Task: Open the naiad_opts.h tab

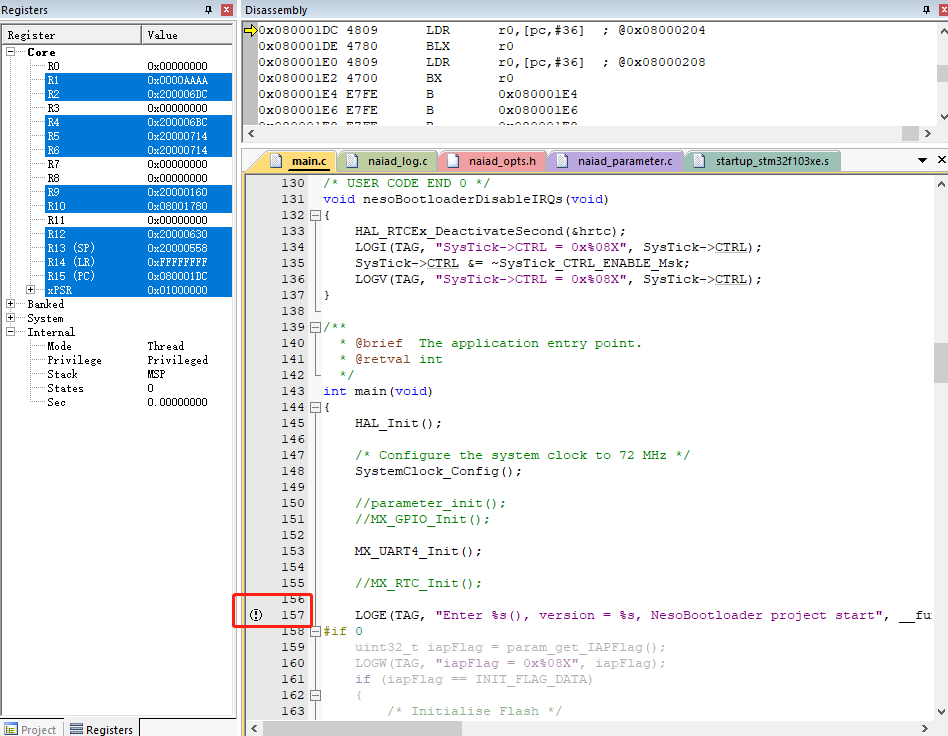Action: 494,161
